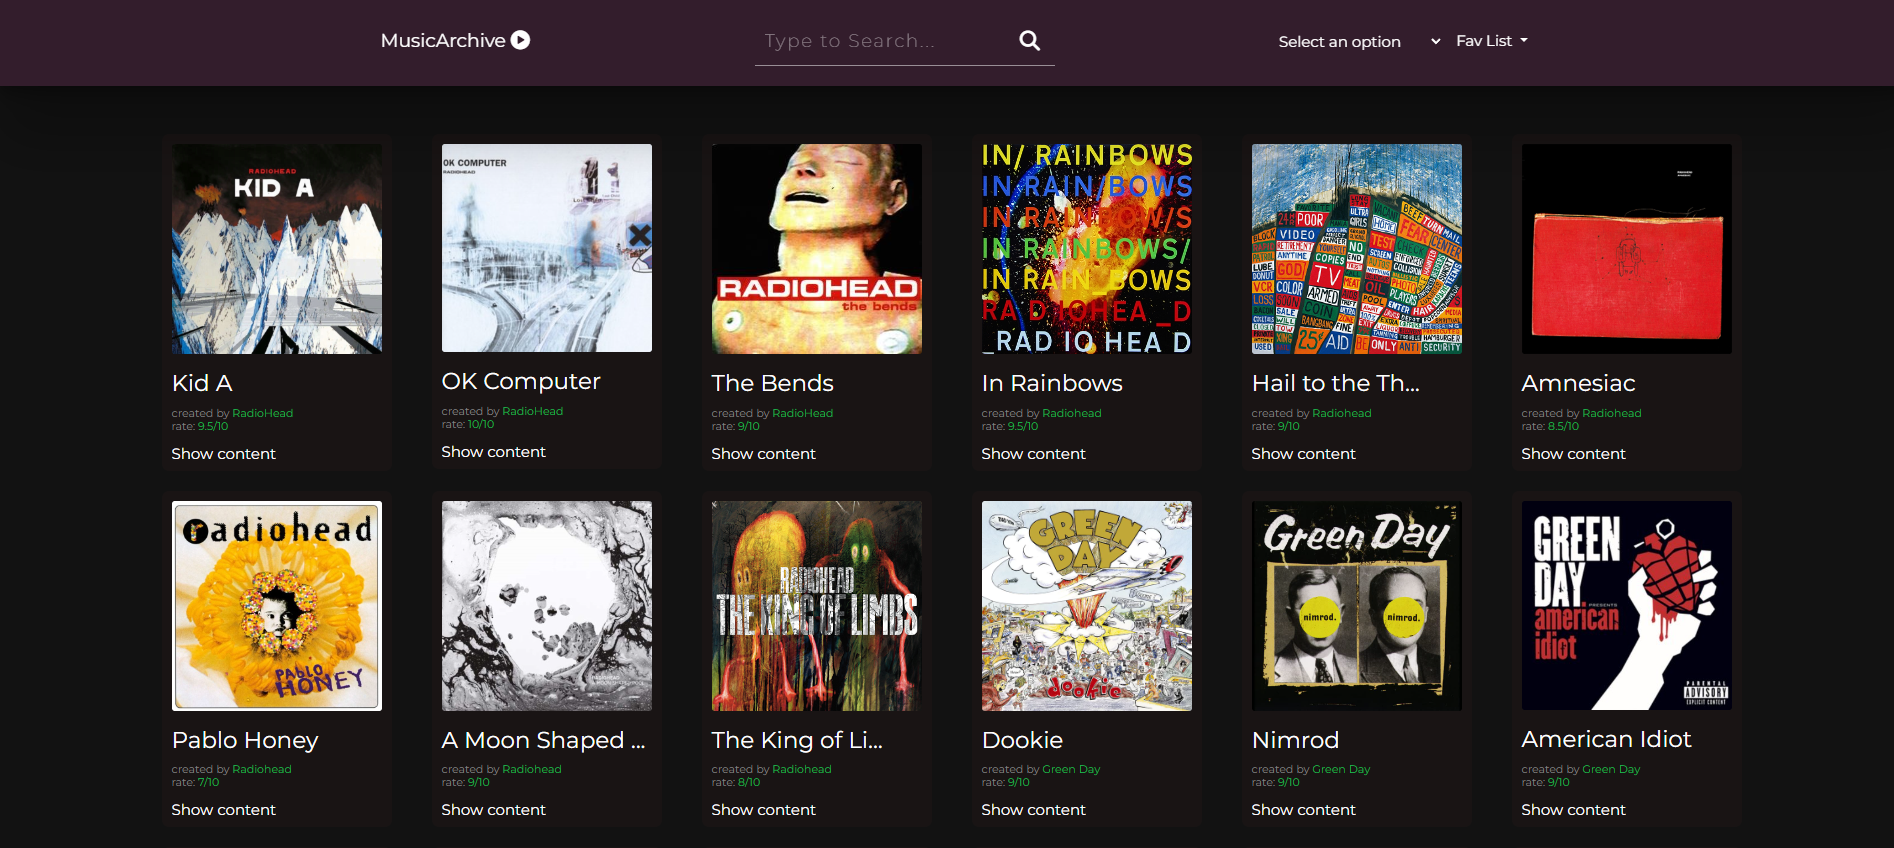Click the 10/10 rating under OK Computer
1894x848 pixels.
point(481,424)
